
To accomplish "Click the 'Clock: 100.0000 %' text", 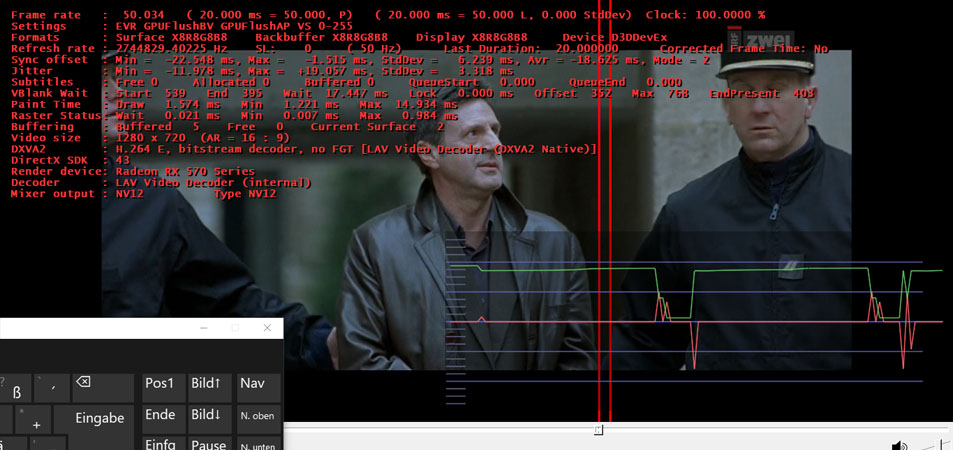I will [x=706, y=15].
